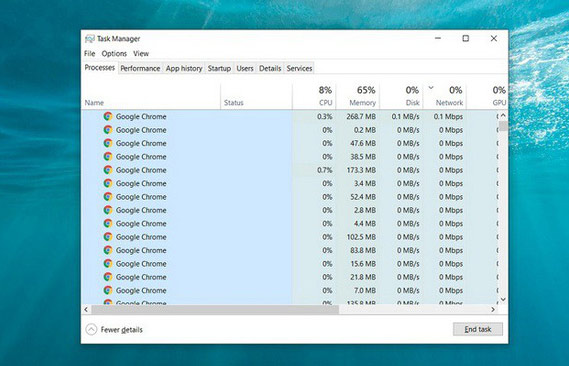
Task: Click the Fewer details label
Action: (122, 330)
